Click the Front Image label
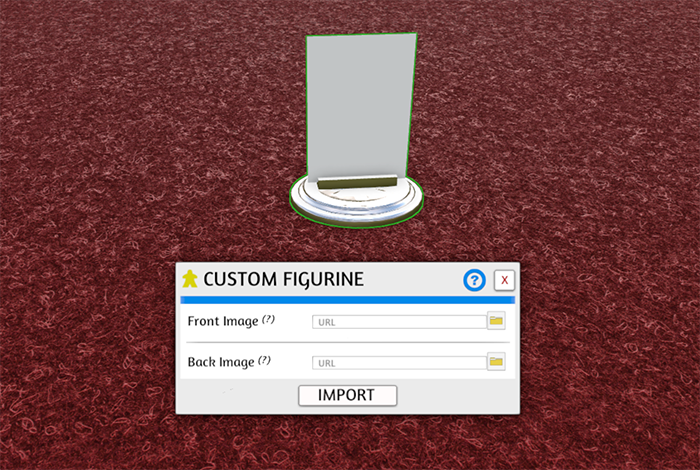The height and width of the screenshot is (470, 700). [223, 321]
